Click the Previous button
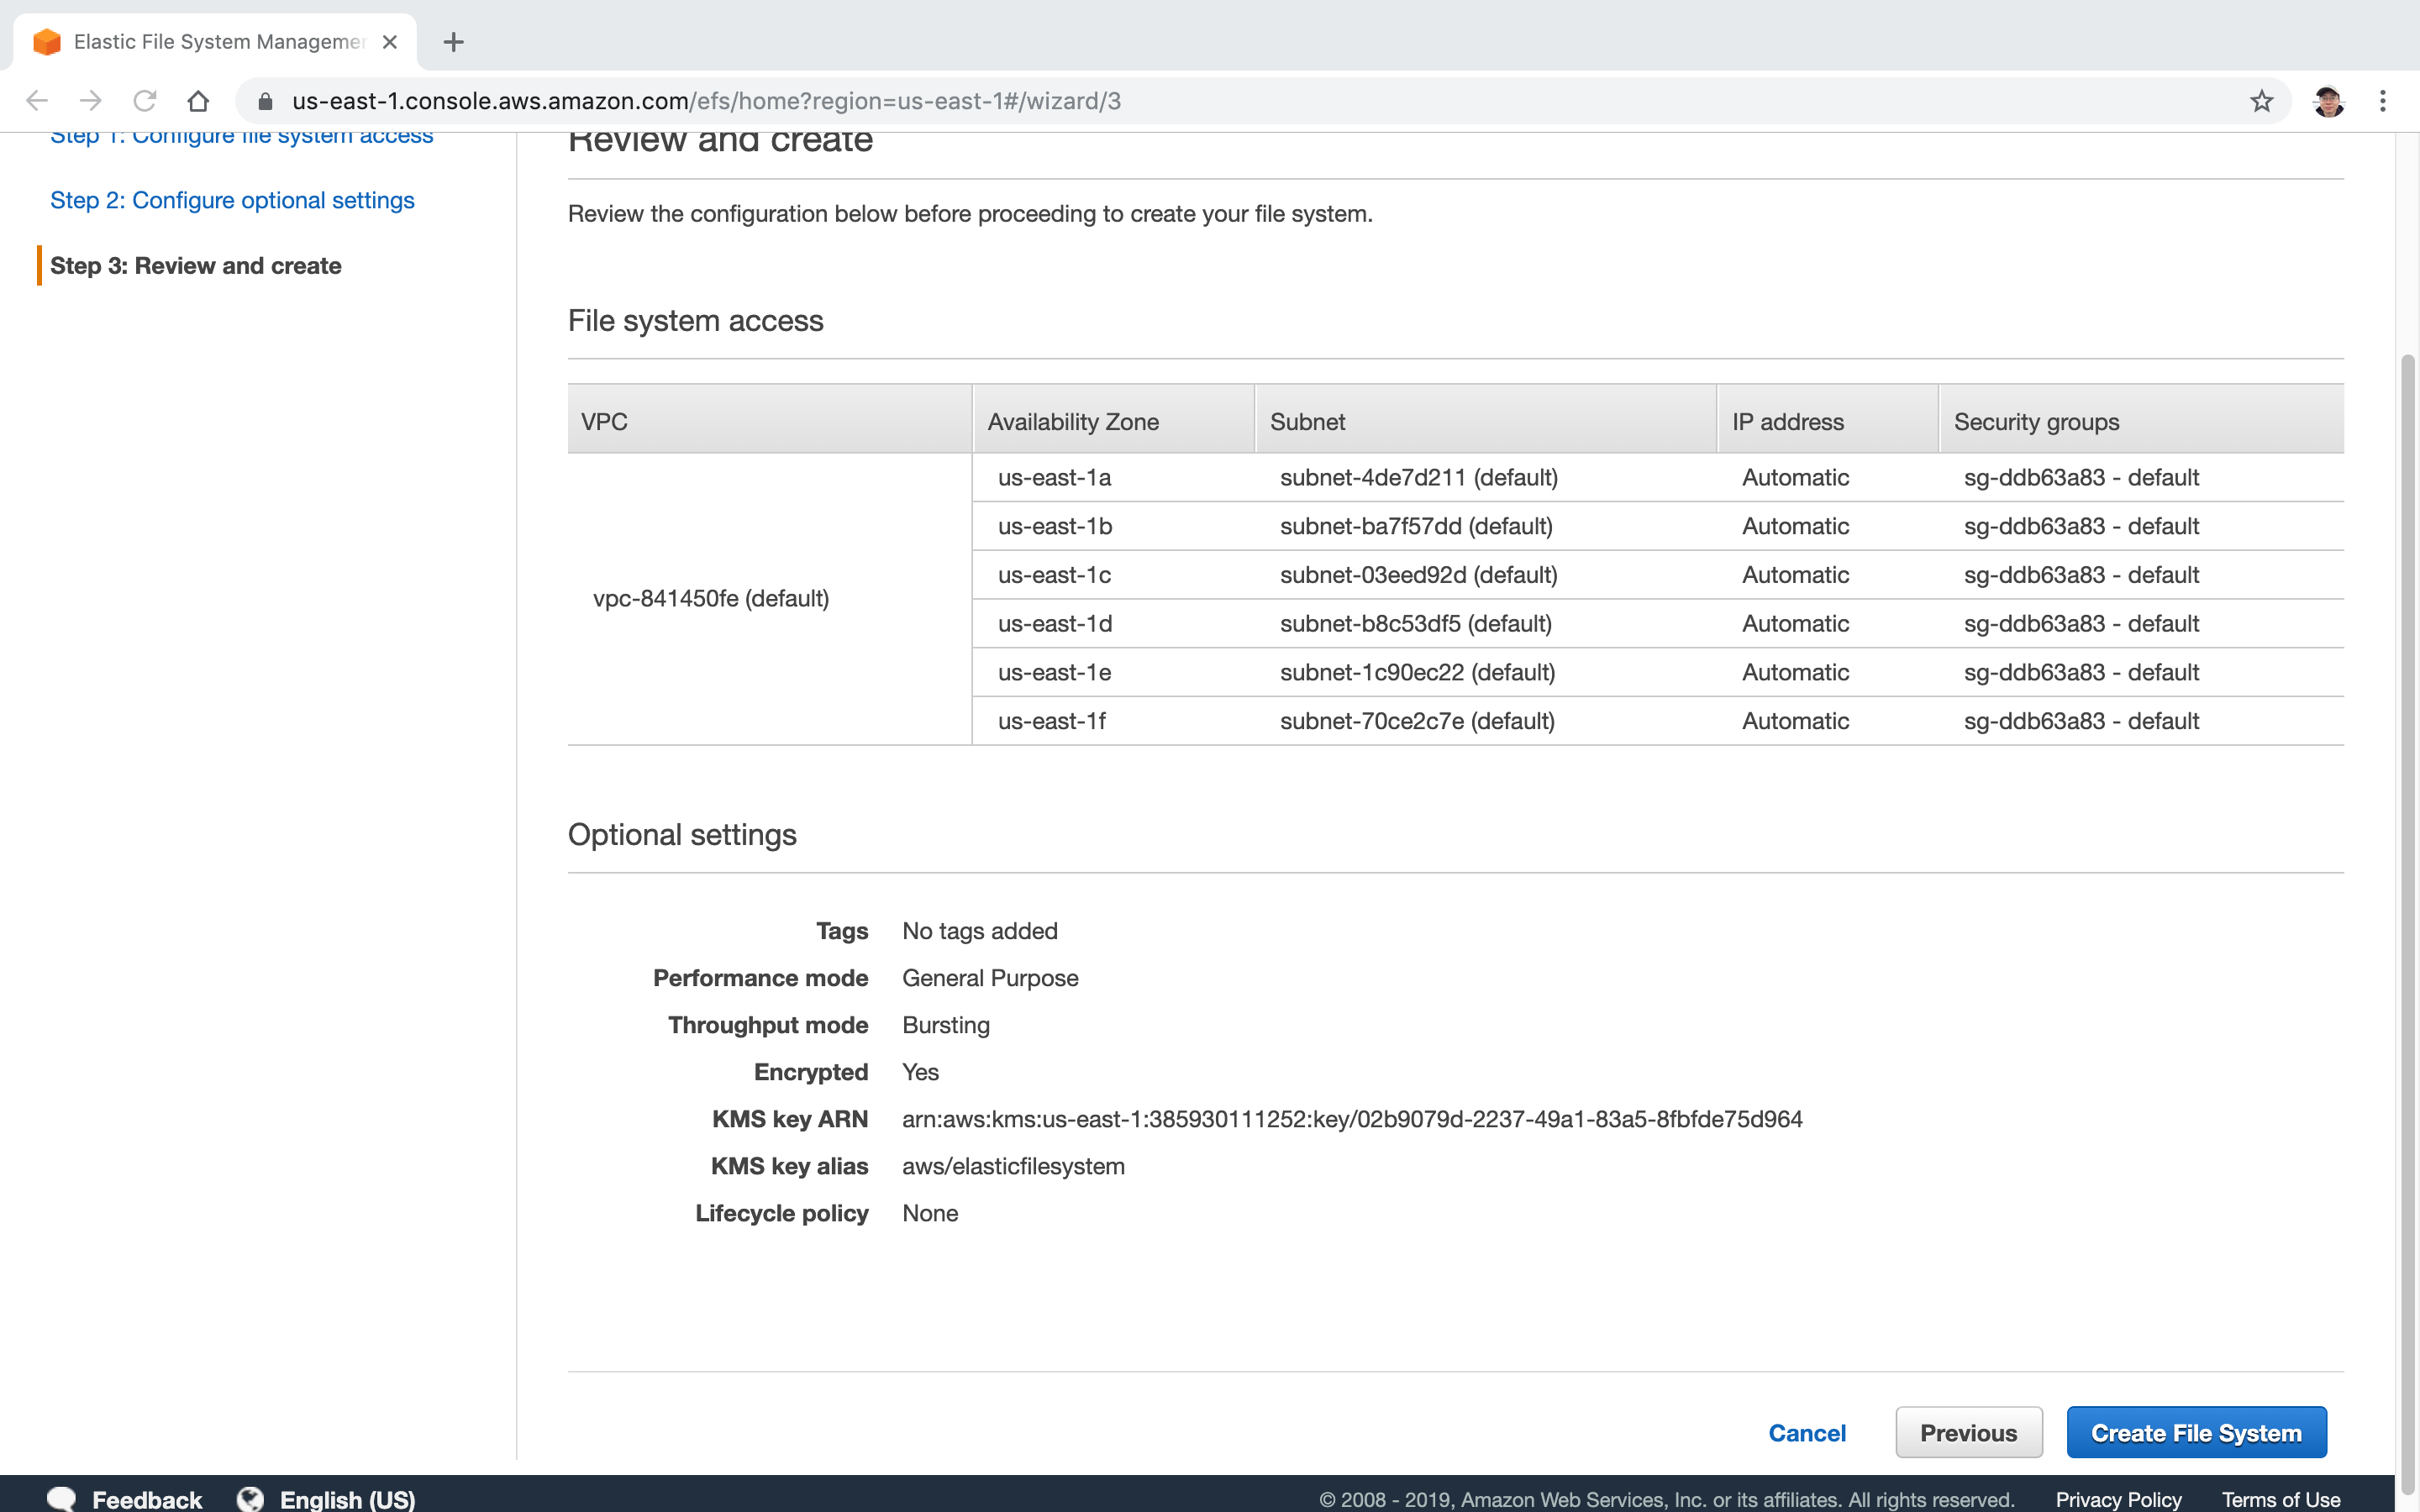Viewport: 2420px width, 1512px height. coord(1968,1432)
